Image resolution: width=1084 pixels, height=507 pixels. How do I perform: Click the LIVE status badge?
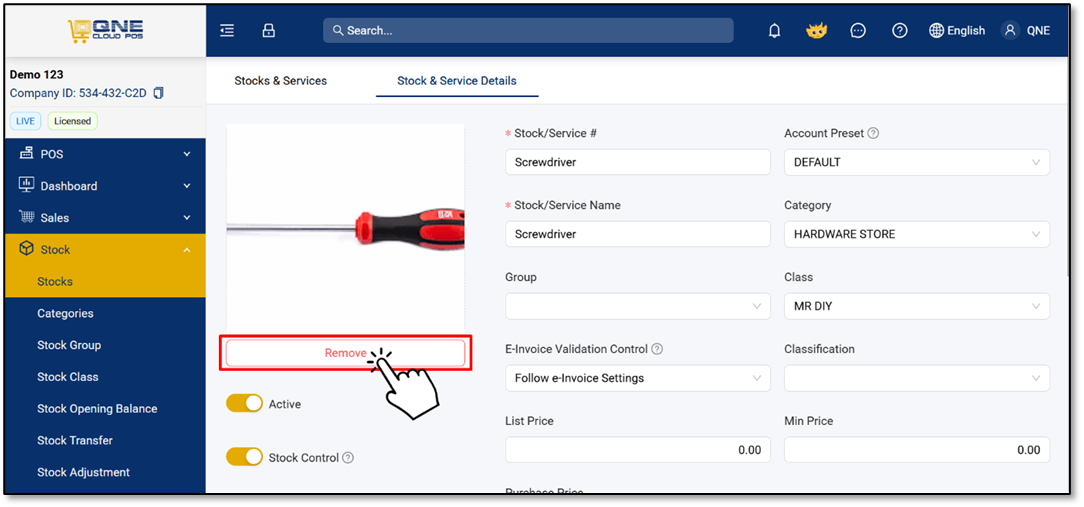coord(26,121)
